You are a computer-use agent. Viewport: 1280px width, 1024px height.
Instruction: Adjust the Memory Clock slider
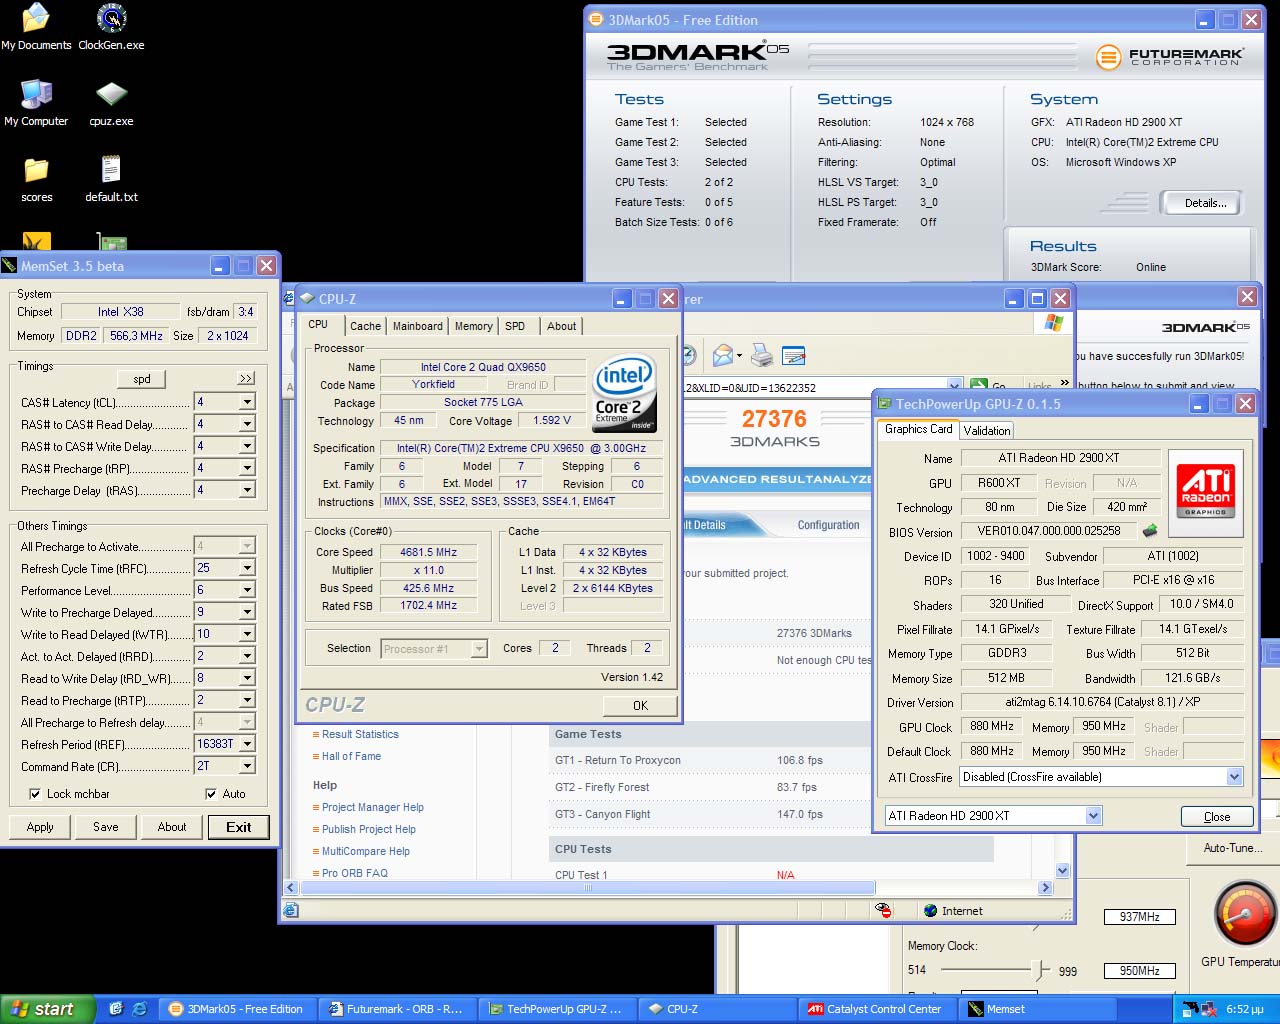click(x=1039, y=970)
